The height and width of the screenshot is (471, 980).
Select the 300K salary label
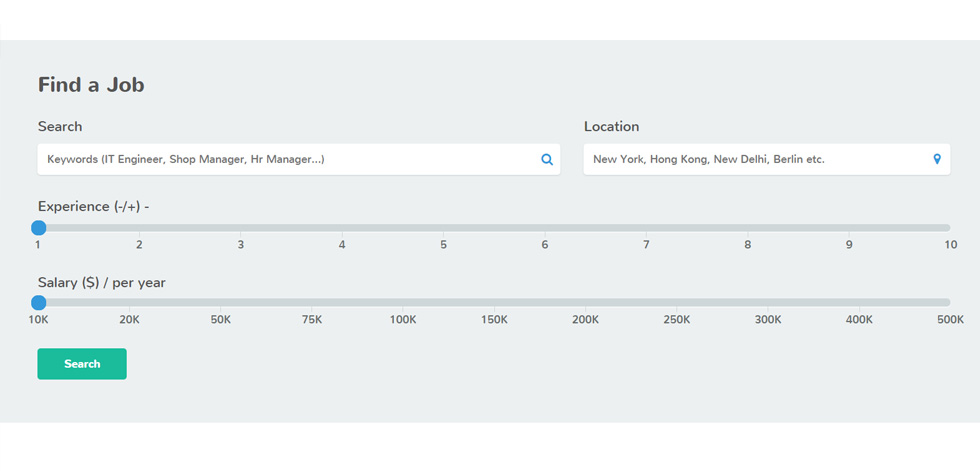(x=768, y=320)
